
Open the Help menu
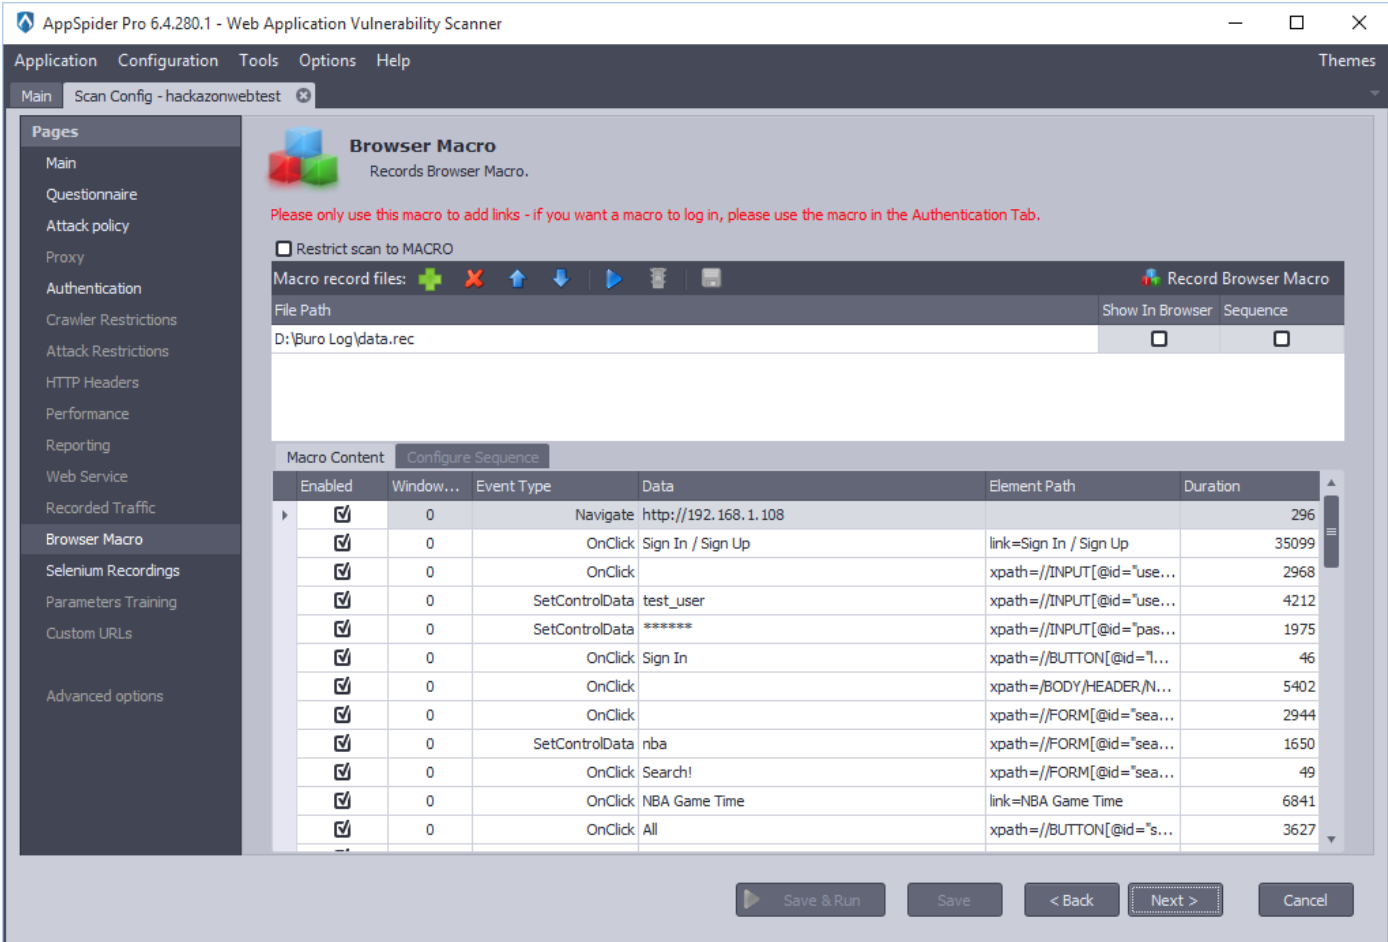[393, 60]
